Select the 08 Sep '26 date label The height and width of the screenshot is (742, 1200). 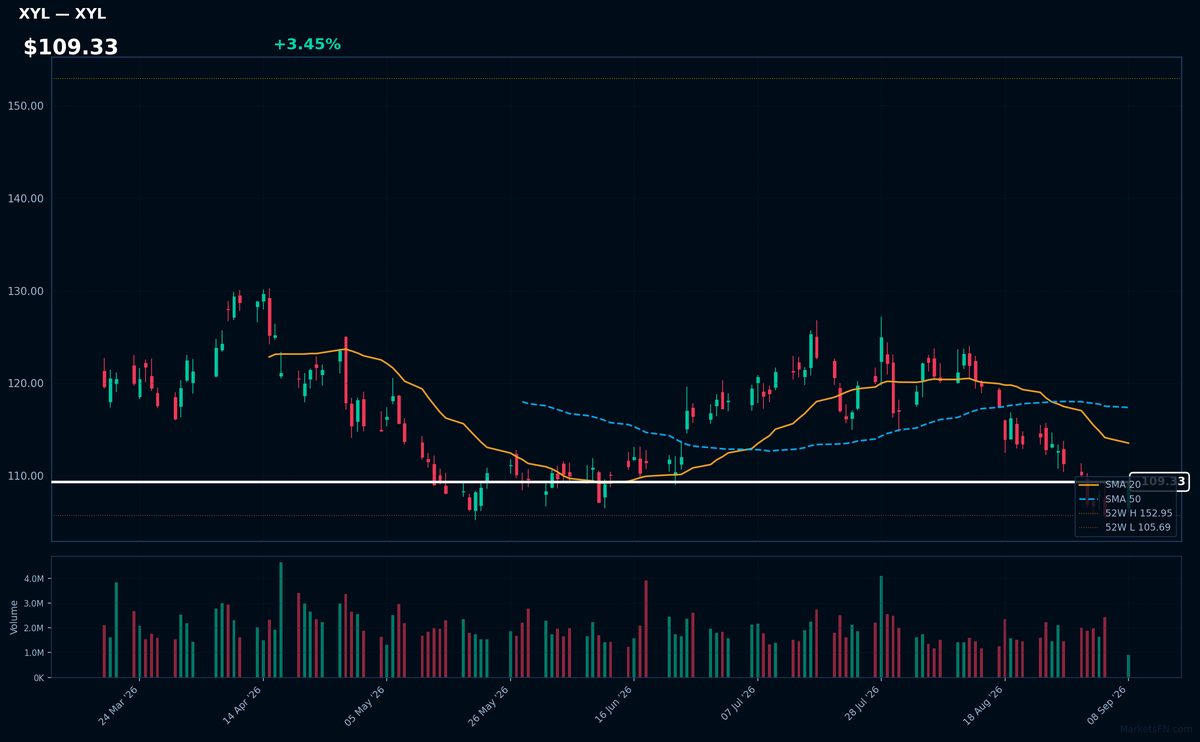[x=1108, y=705]
